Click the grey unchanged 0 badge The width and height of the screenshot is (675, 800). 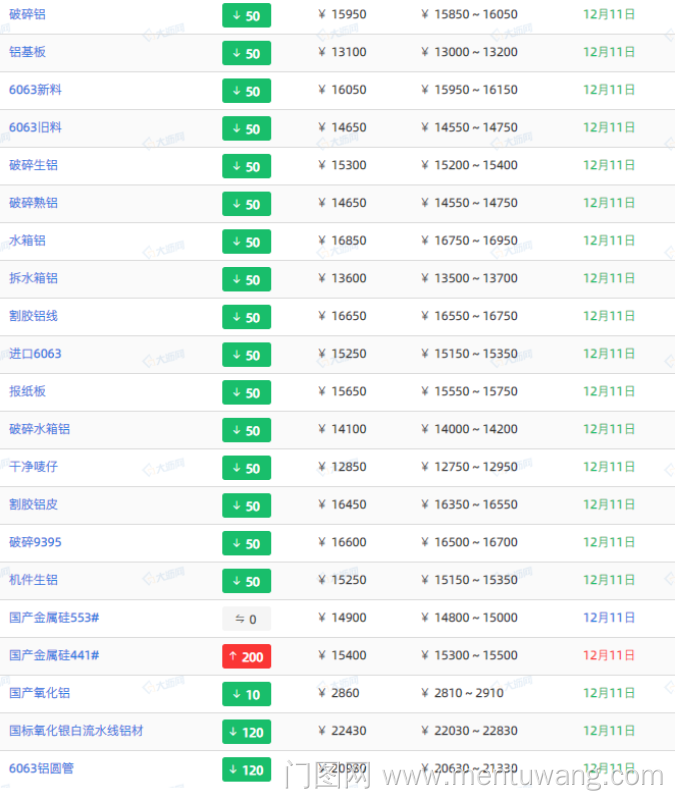[x=246, y=619]
